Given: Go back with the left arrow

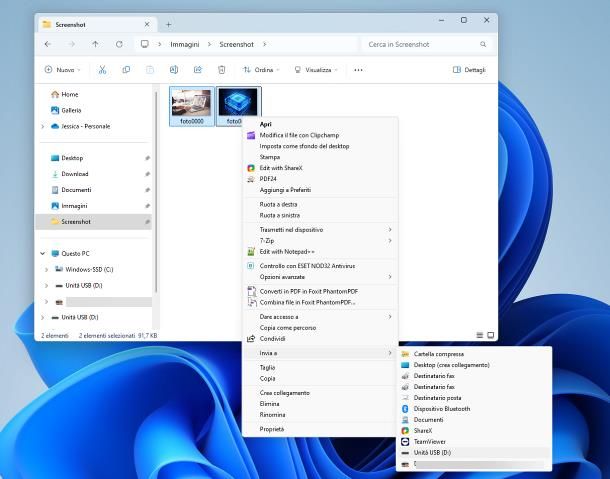Looking at the screenshot, I should coord(48,44).
